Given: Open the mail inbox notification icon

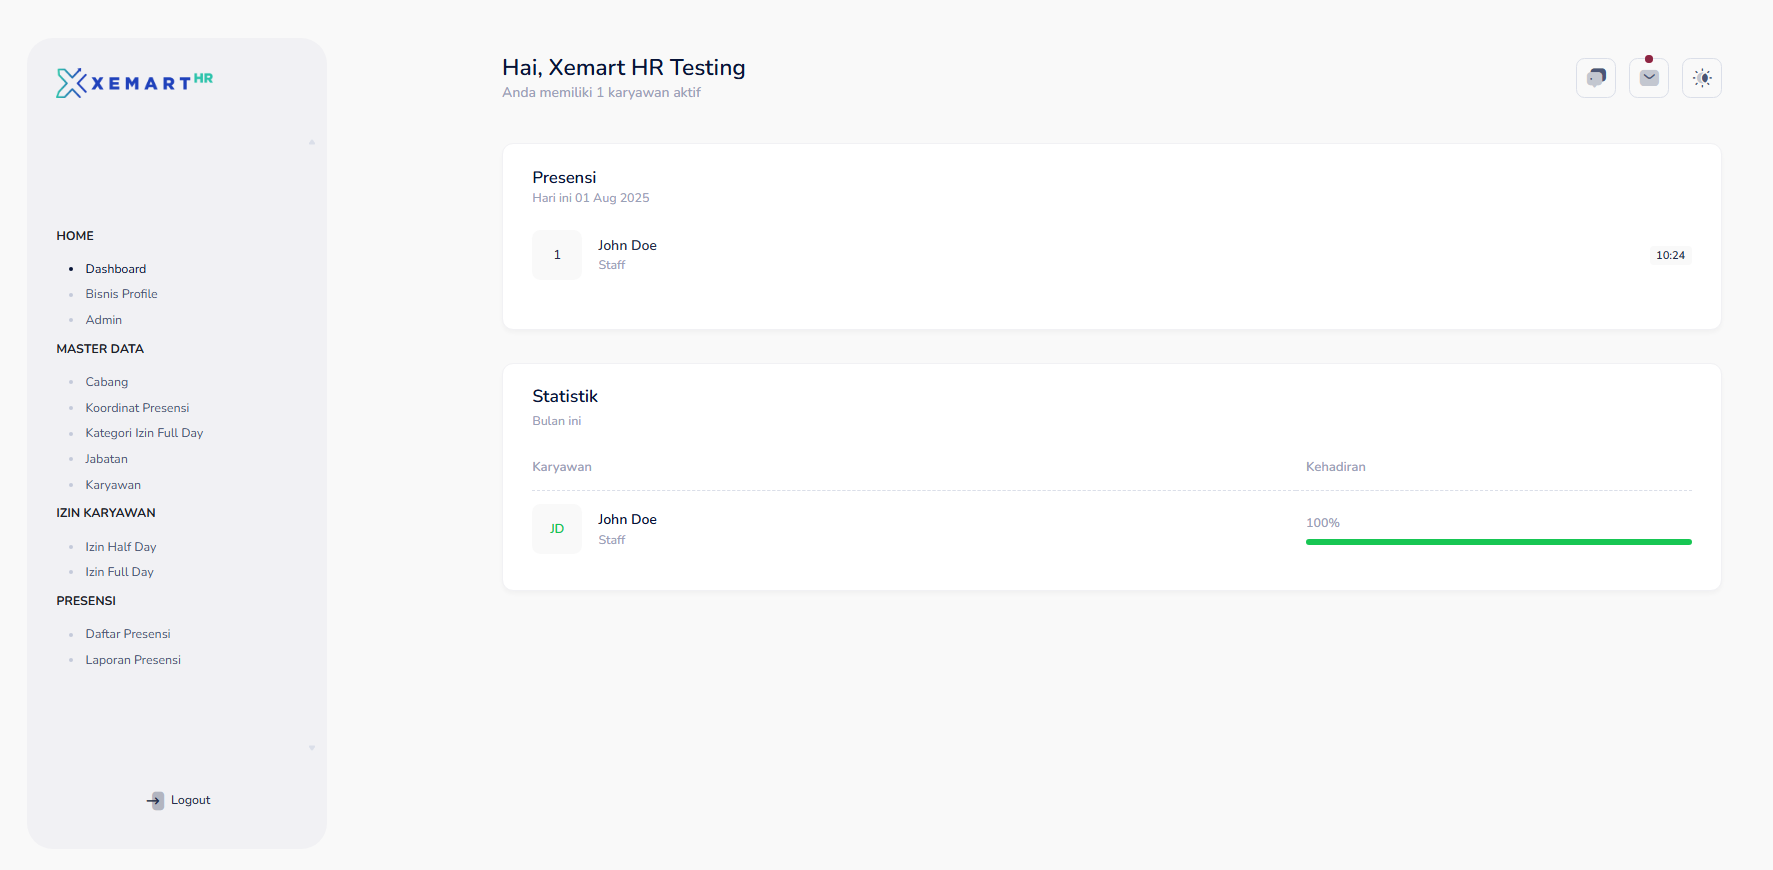Looking at the screenshot, I should click(x=1649, y=78).
